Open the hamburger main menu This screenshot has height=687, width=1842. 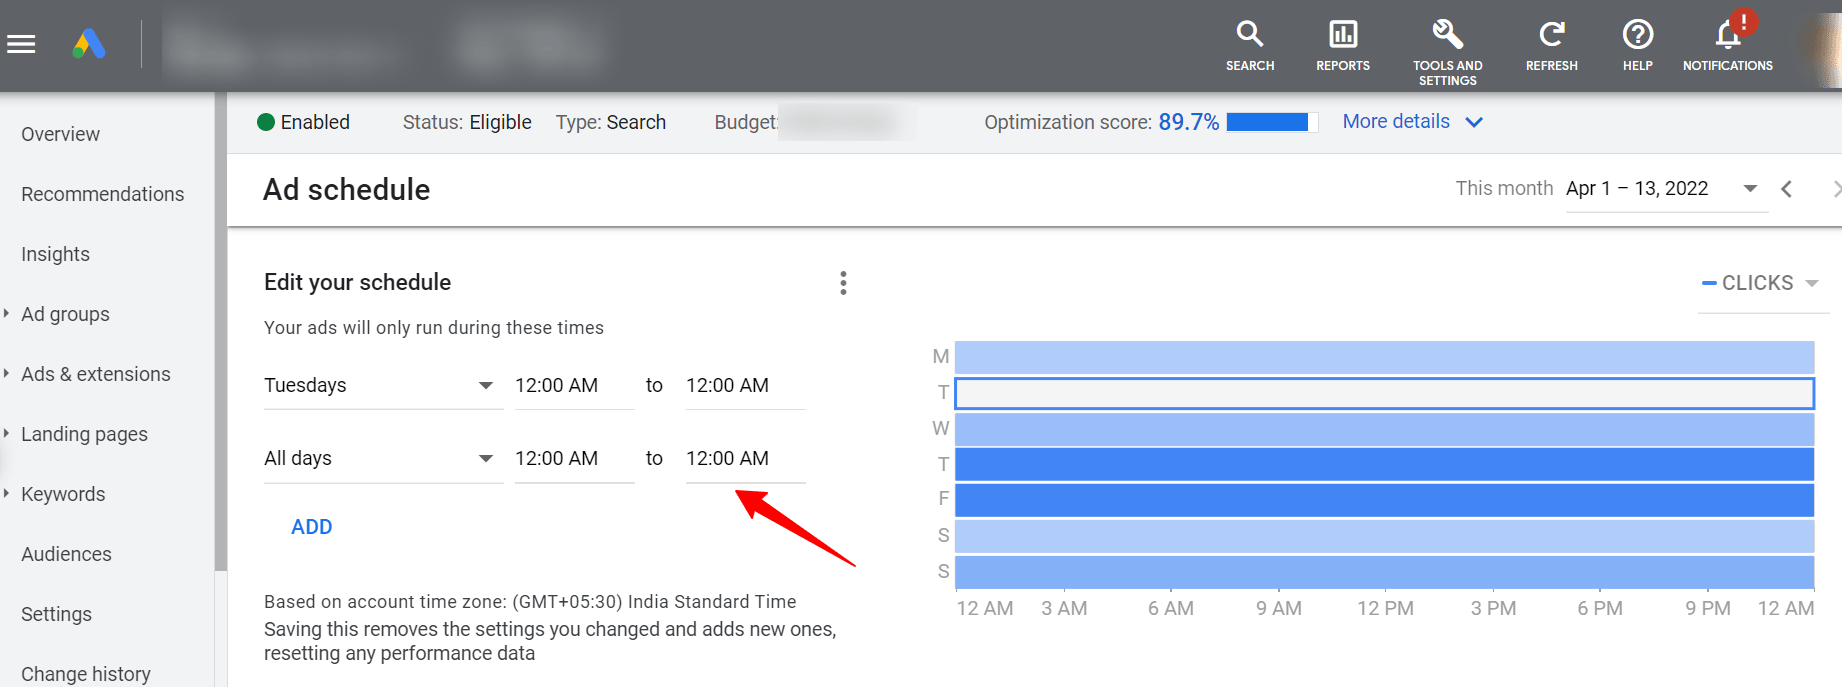pyautogui.click(x=21, y=44)
